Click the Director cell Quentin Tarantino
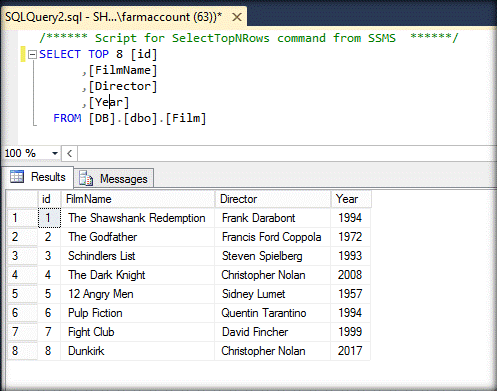497x391 pixels. (273, 313)
